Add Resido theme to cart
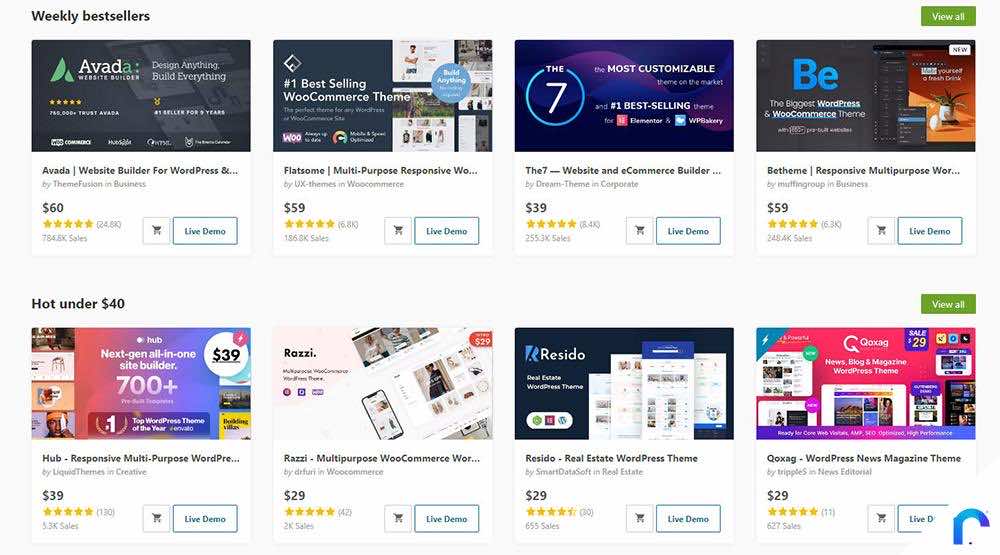 (x=640, y=519)
